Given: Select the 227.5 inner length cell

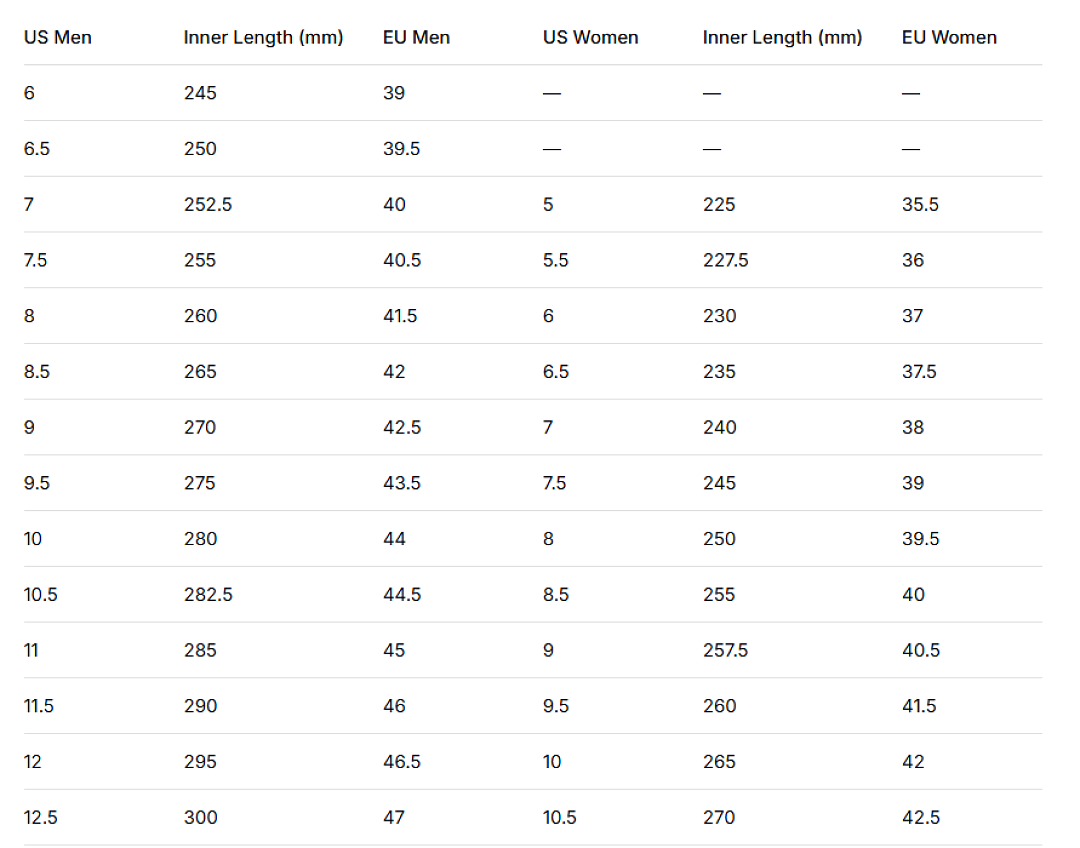Looking at the screenshot, I should pos(725,260).
